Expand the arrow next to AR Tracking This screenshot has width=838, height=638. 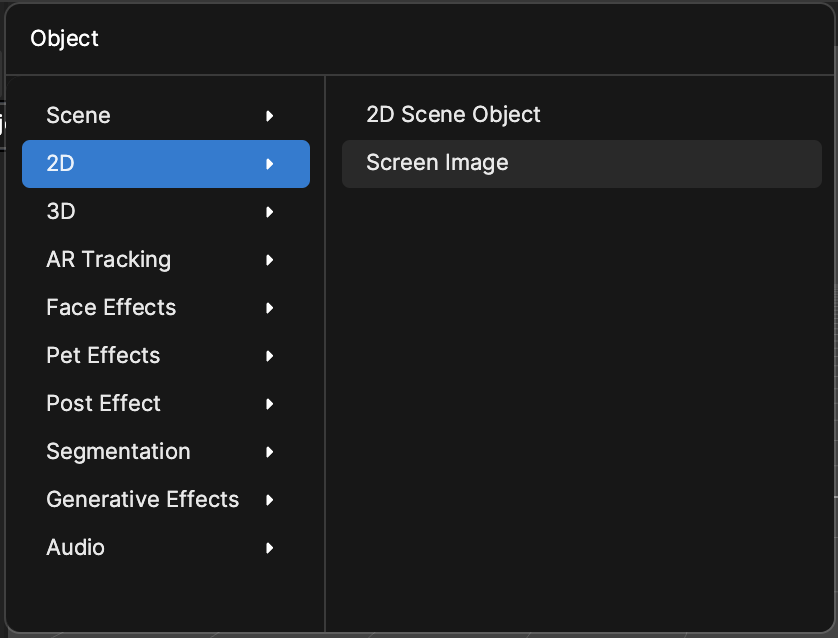click(x=269, y=260)
